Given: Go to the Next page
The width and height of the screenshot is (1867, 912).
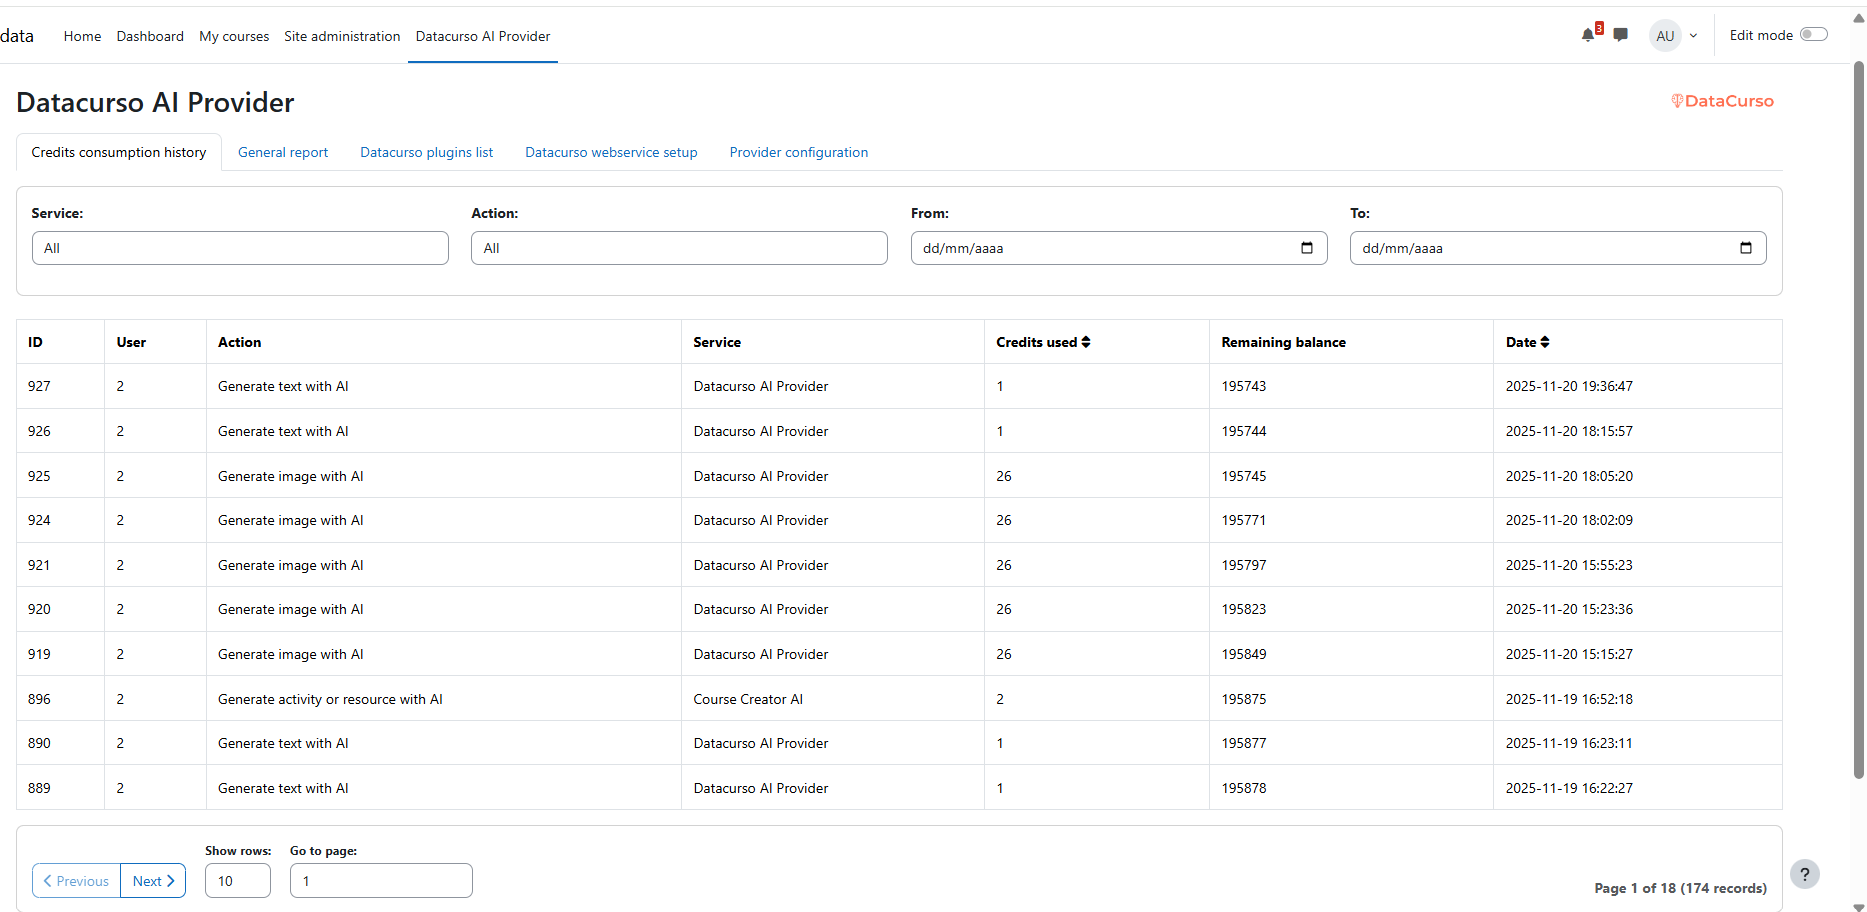Looking at the screenshot, I should [153, 881].
